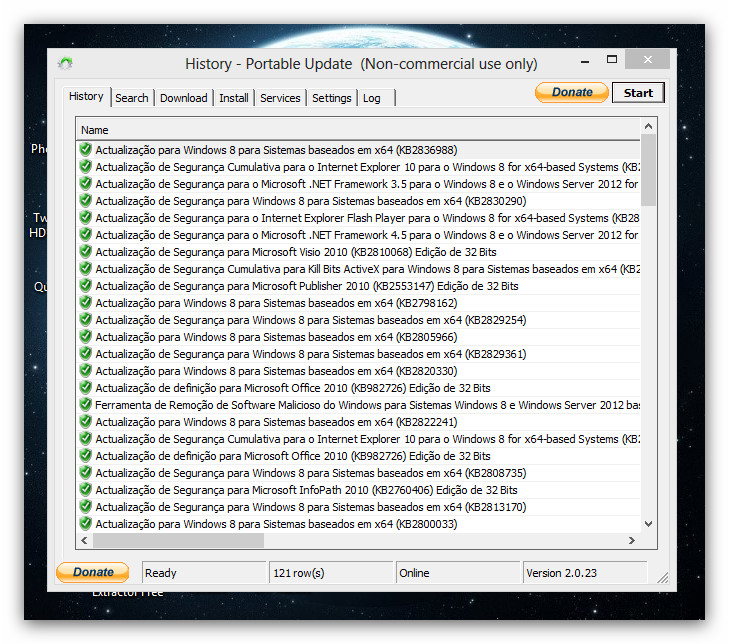Click shield icon beside KB2830290 update row
This screenshot has height=644, width=729.
coord(85,200)
